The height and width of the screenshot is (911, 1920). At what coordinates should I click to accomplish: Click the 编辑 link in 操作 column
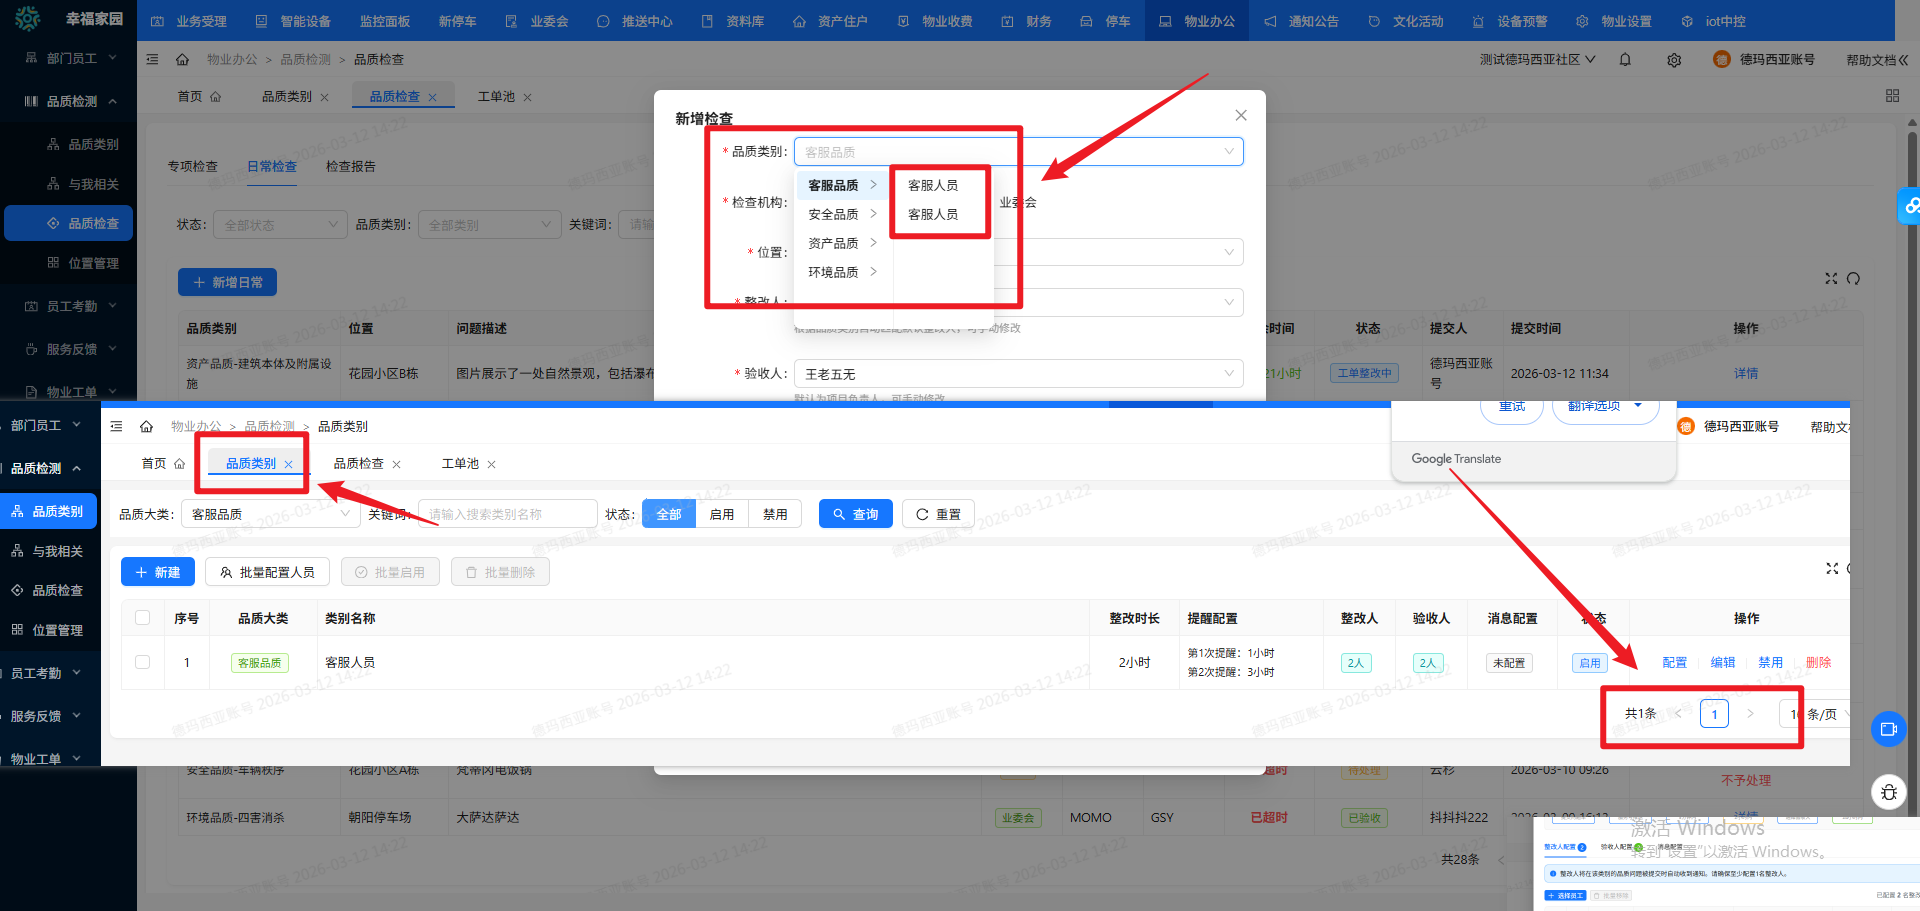(x=1722, y=662)
